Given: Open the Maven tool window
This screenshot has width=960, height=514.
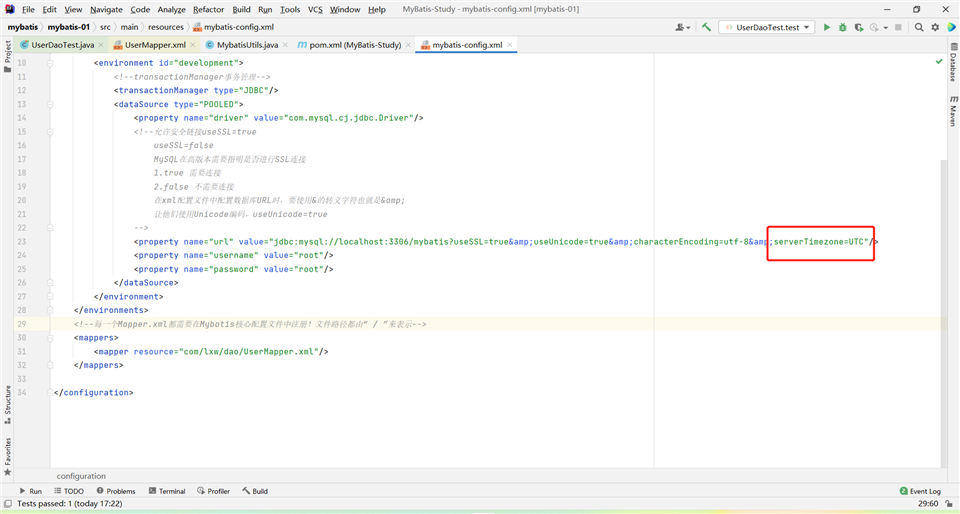Looking at the screenshot, I should click(953, 111).
